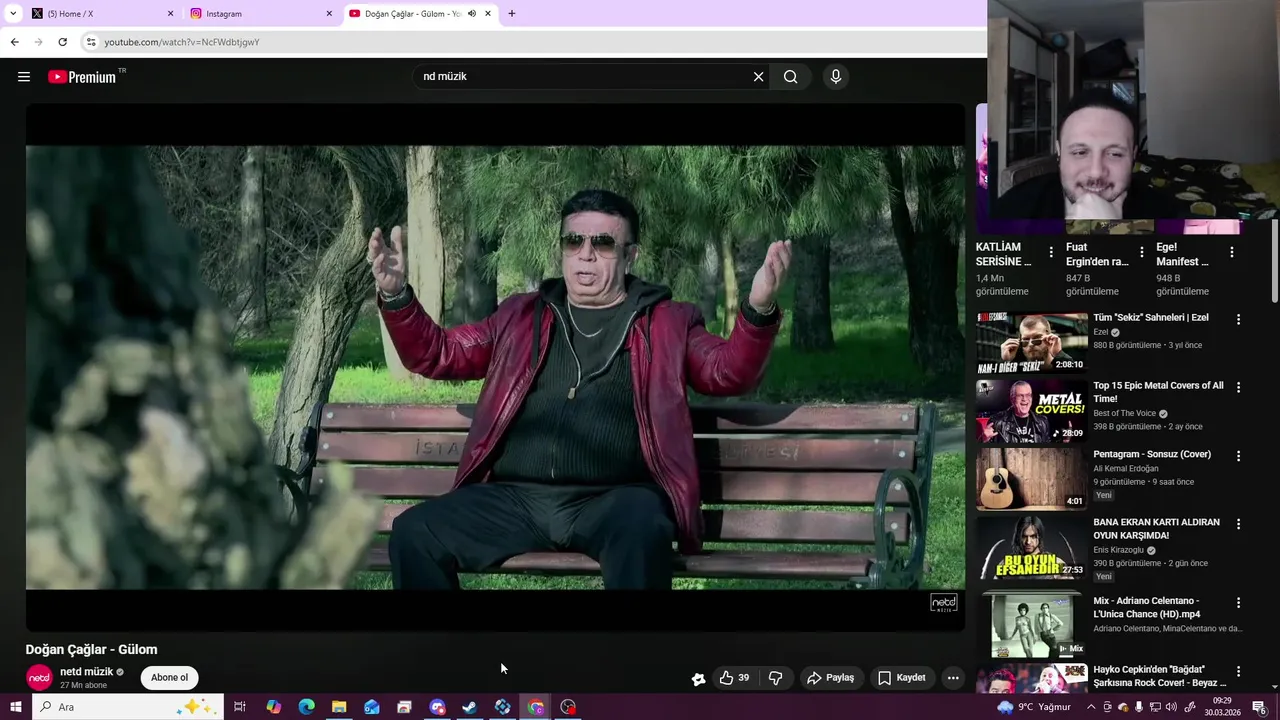1280x720 pixels.
Task: Open Outlook from the taskbar
Action: click(372, 707)
